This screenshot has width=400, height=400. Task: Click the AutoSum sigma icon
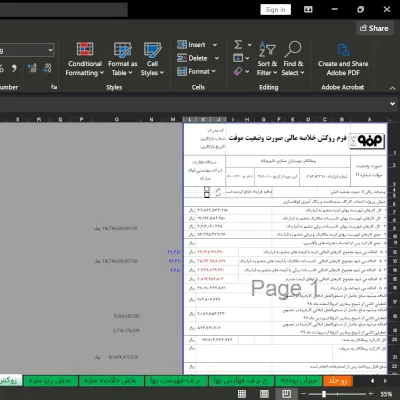click(x=238, y=44)
